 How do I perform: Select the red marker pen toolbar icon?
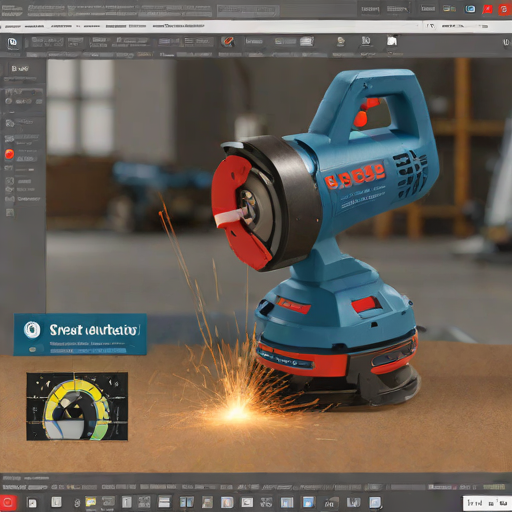click(x=228, y=42)
